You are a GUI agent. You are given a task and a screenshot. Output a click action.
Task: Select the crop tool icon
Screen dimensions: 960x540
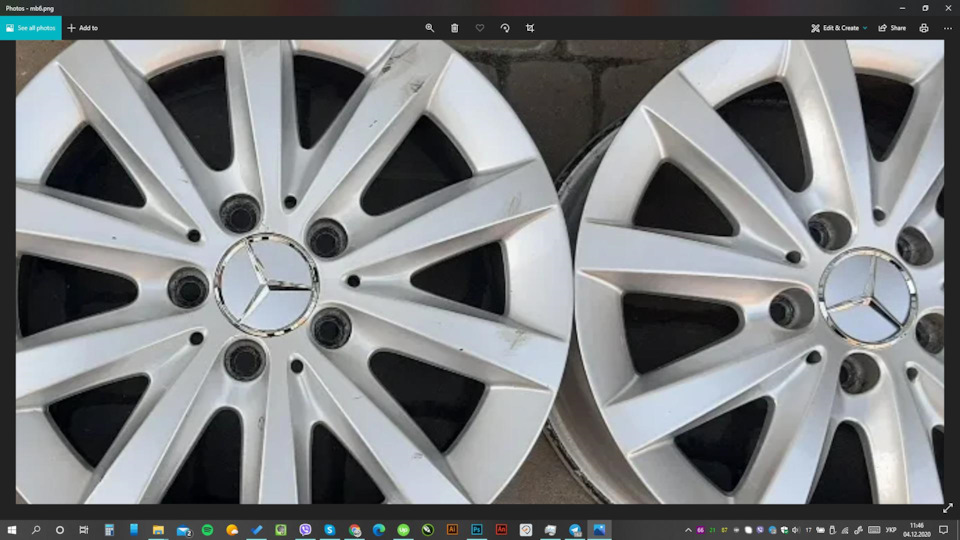tap(530, 28)
